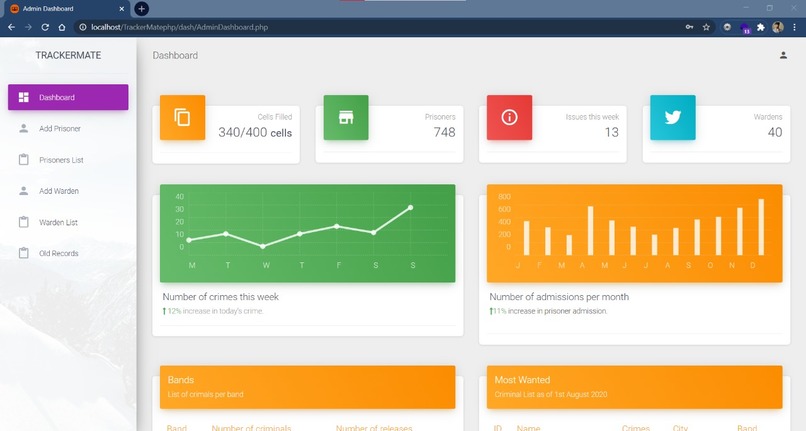Open Add Prisoner page in sidebar
The image size is (806, 431).
(68, 129)
